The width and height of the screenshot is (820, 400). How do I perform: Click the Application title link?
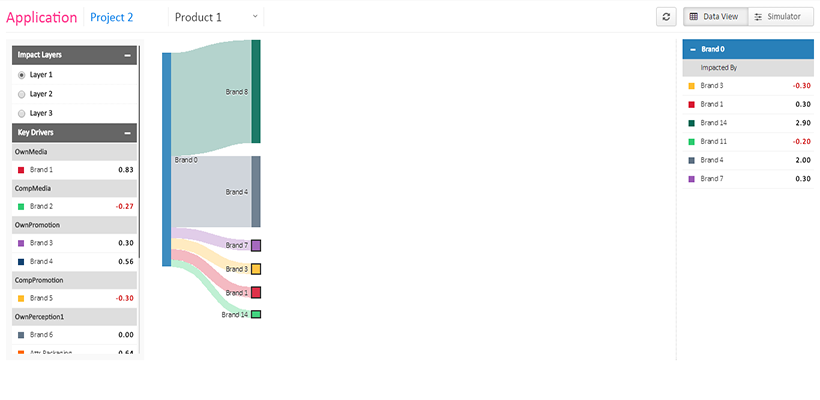[x=41, y=17]
